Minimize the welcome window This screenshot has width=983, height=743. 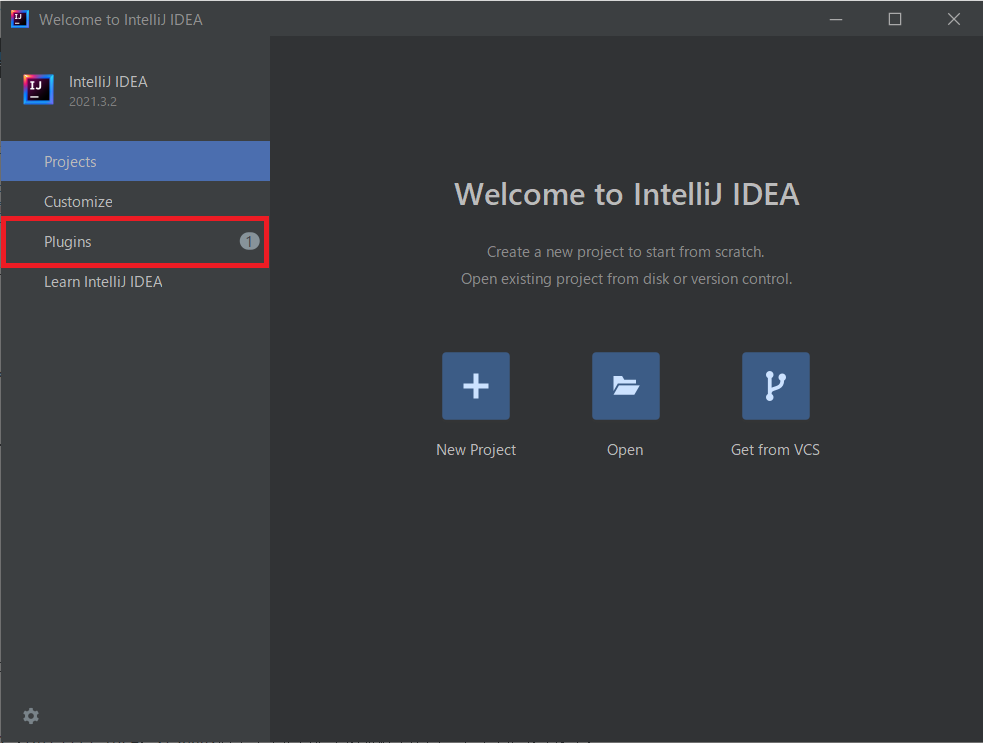[x=836, y=19]
